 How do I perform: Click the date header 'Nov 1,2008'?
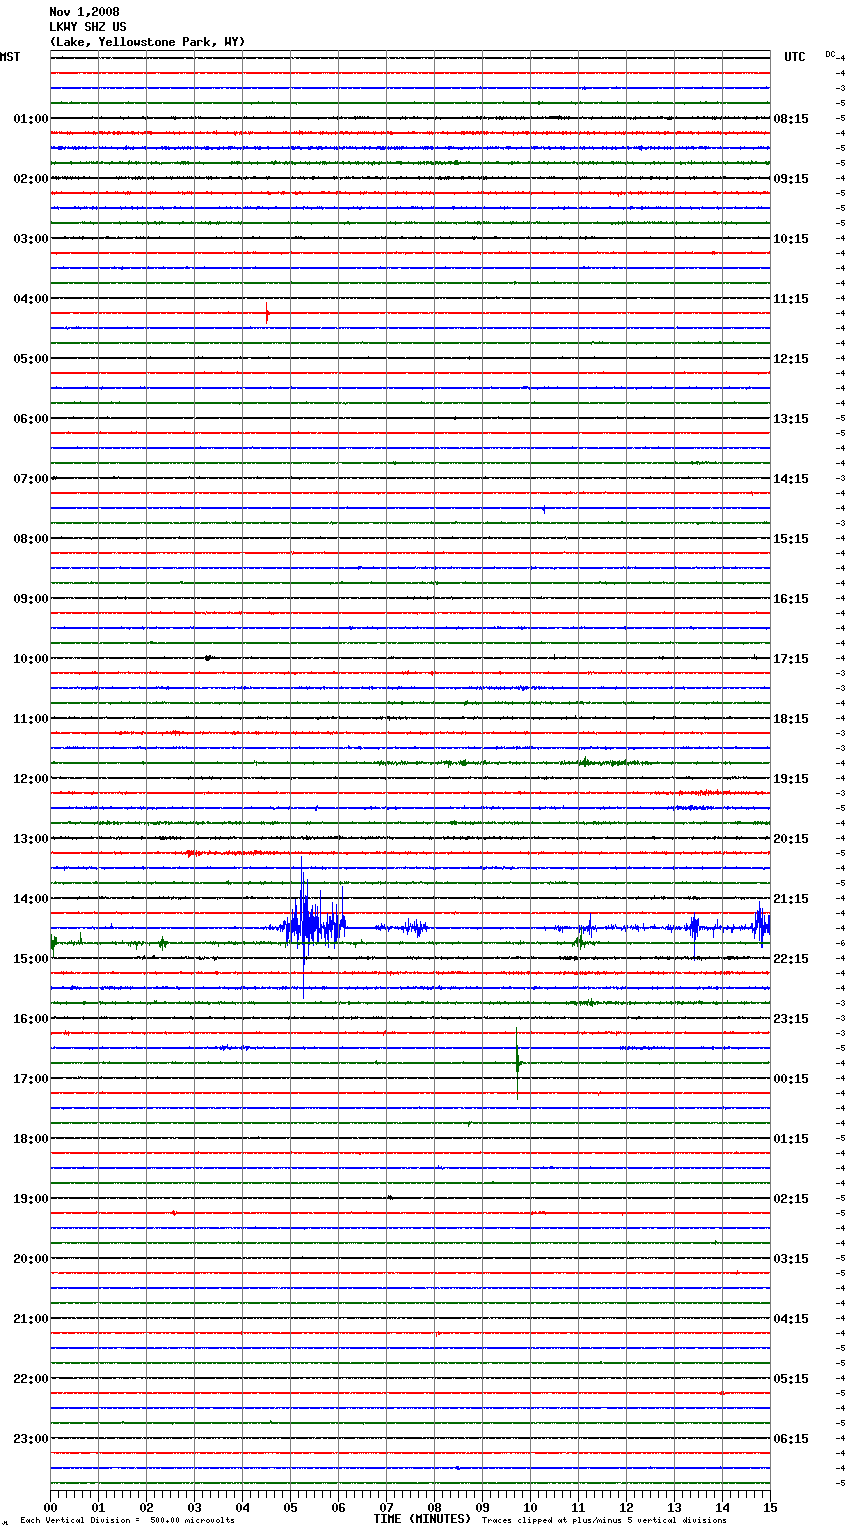(84, 12)
